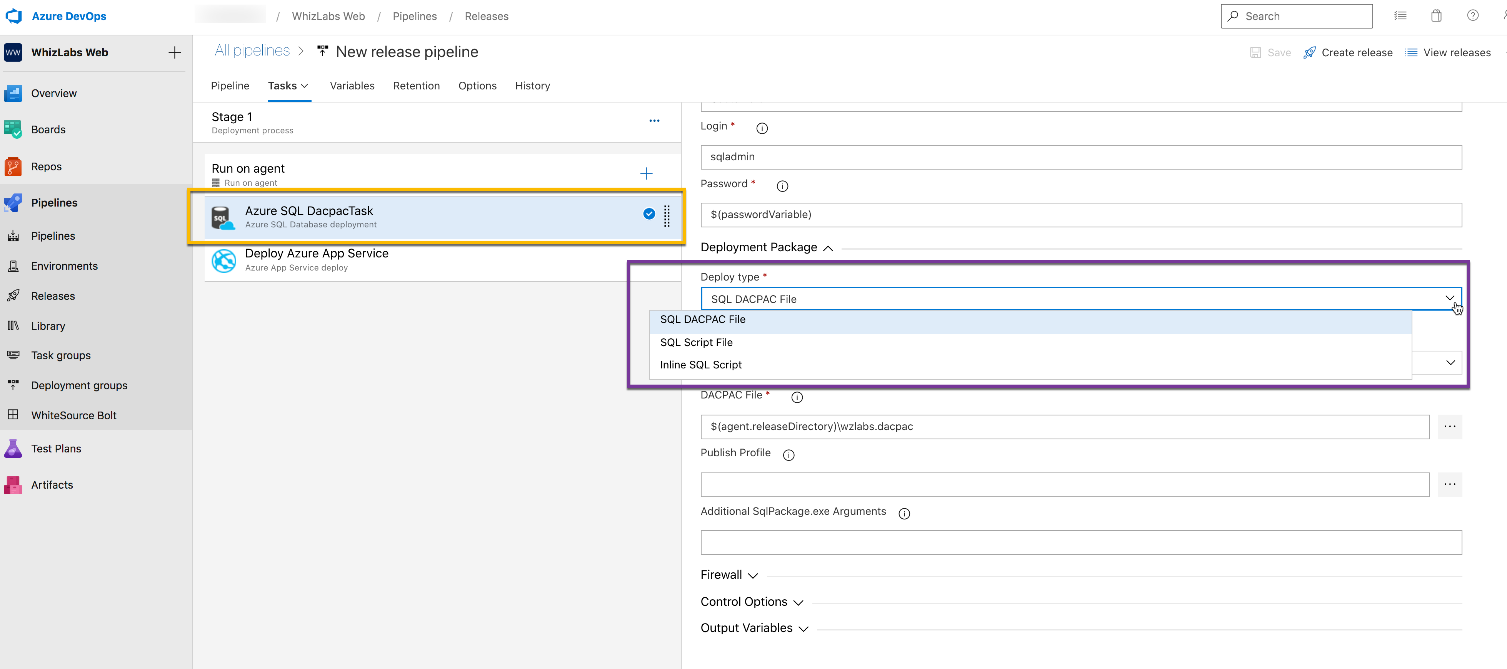Switch to the Options tab
This screenshot has width=1507, height=669.
(477, 86)
